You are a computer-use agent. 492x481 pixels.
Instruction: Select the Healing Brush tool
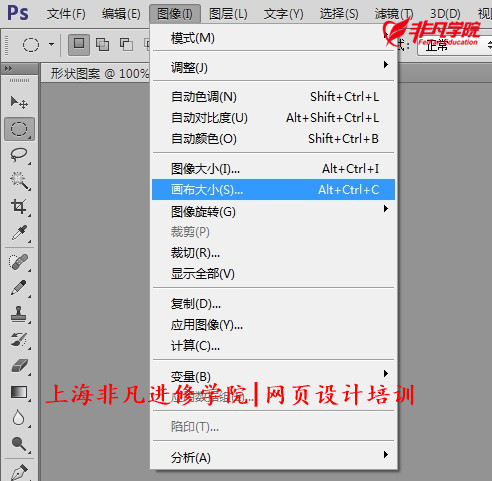[19, 262]
